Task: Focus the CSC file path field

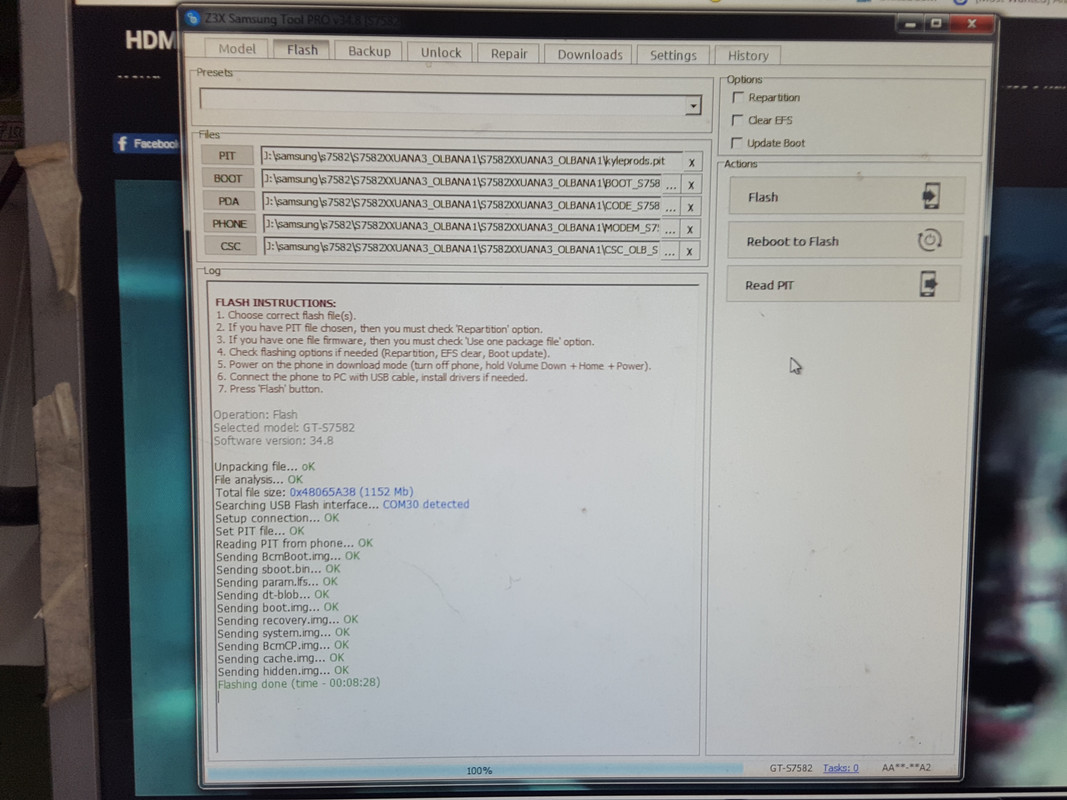Action: tap(461, 250)
